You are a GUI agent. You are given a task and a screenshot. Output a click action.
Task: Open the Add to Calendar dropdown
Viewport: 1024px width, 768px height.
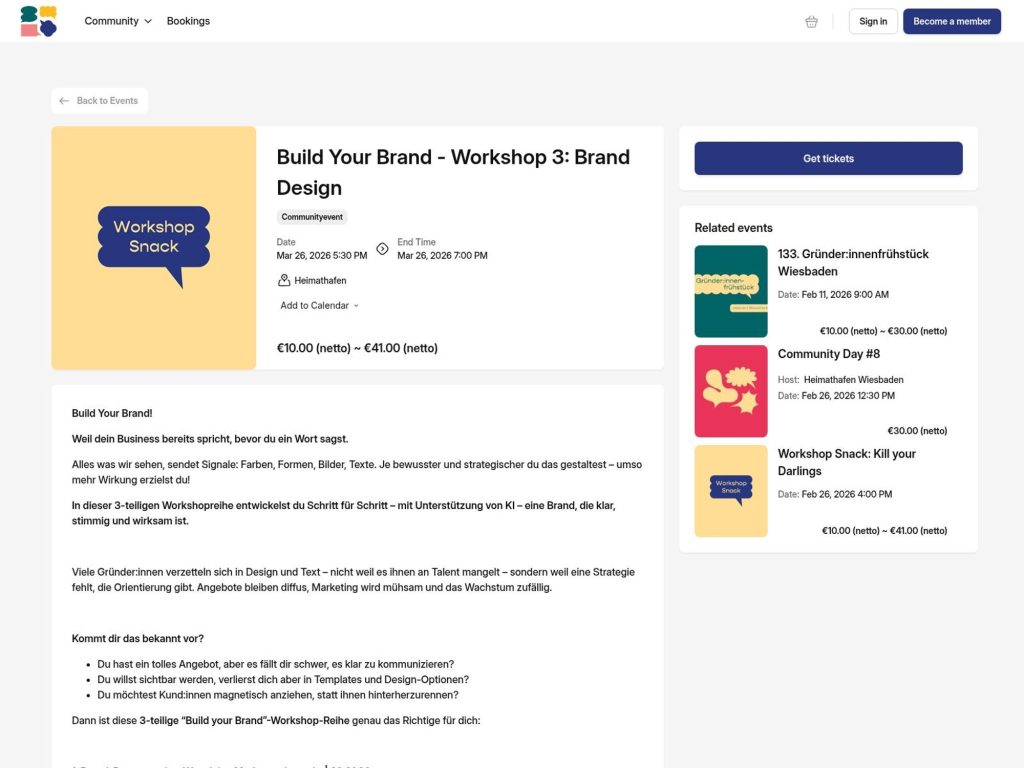click(x=317, y=305)
